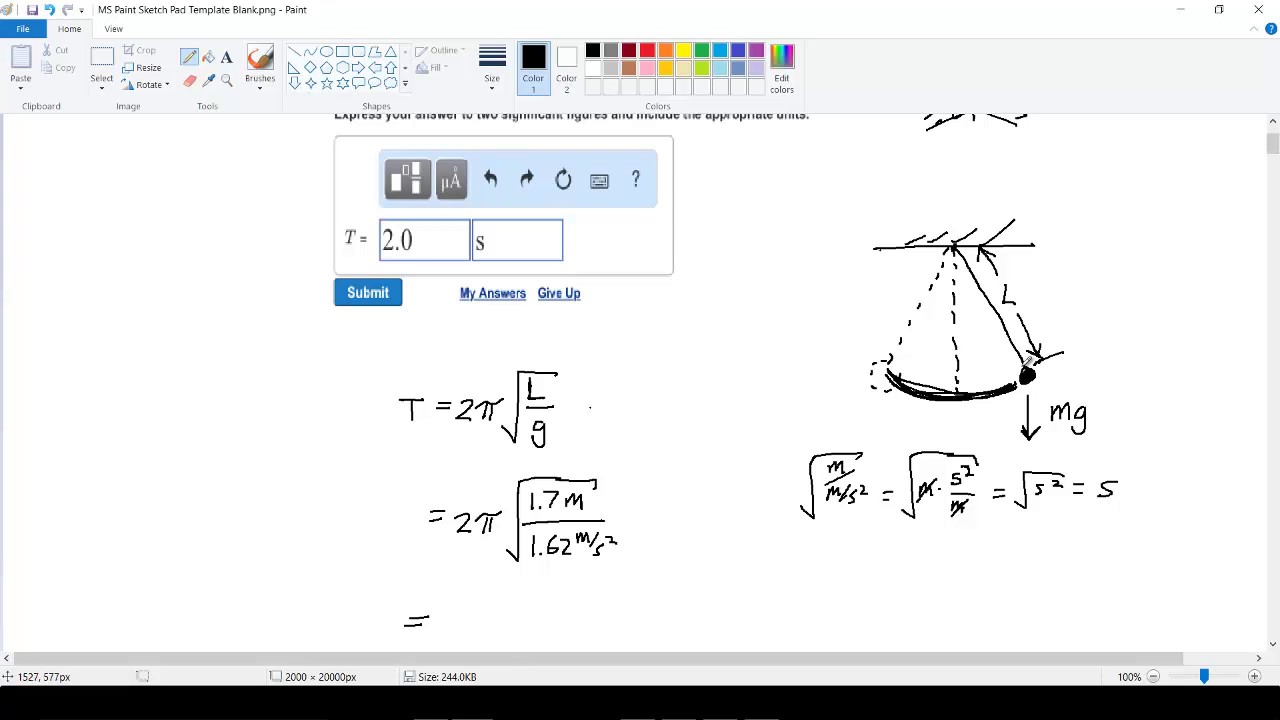Switch to the Home ribbon tab

pos(69,29)
